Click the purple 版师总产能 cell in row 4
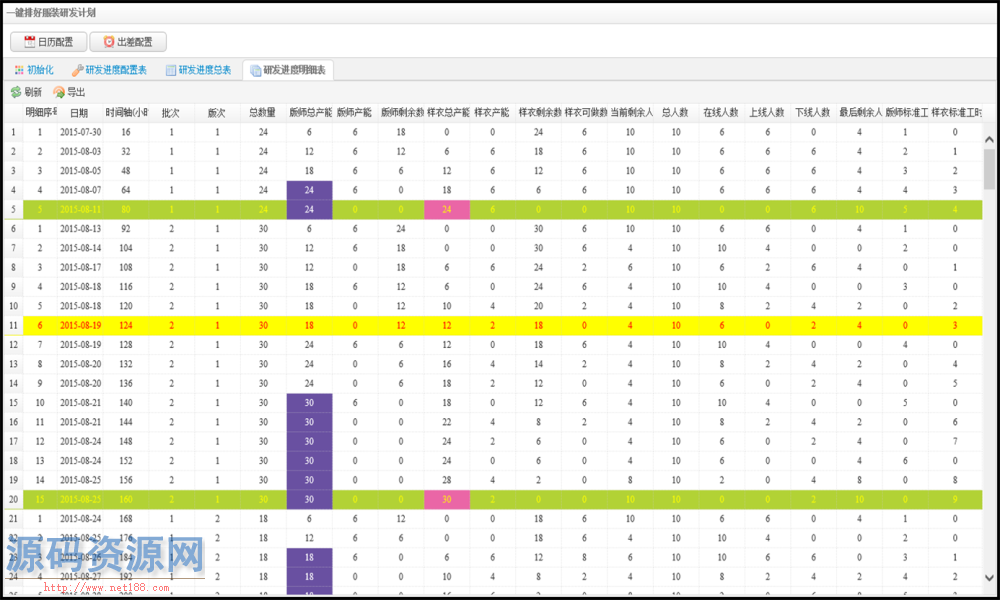This screenshot has height=600, width=1000. [x=309, y=190]
